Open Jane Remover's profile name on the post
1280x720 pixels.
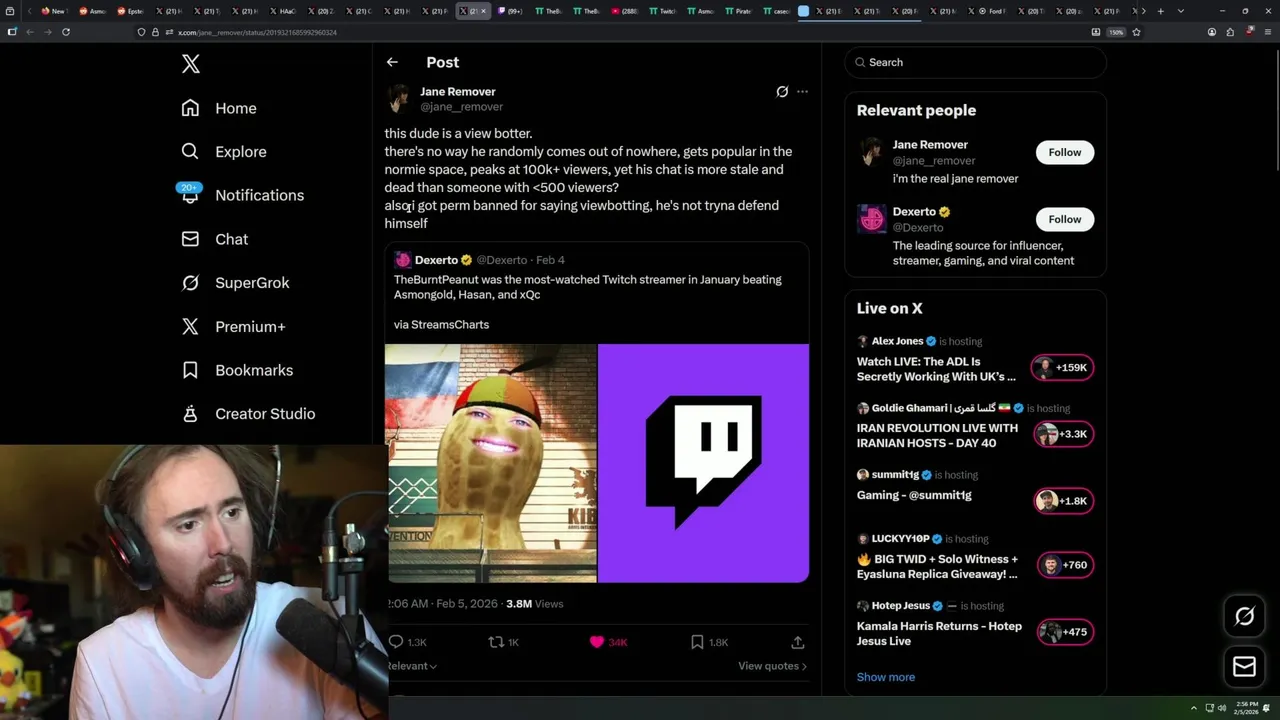coord(457,92)
